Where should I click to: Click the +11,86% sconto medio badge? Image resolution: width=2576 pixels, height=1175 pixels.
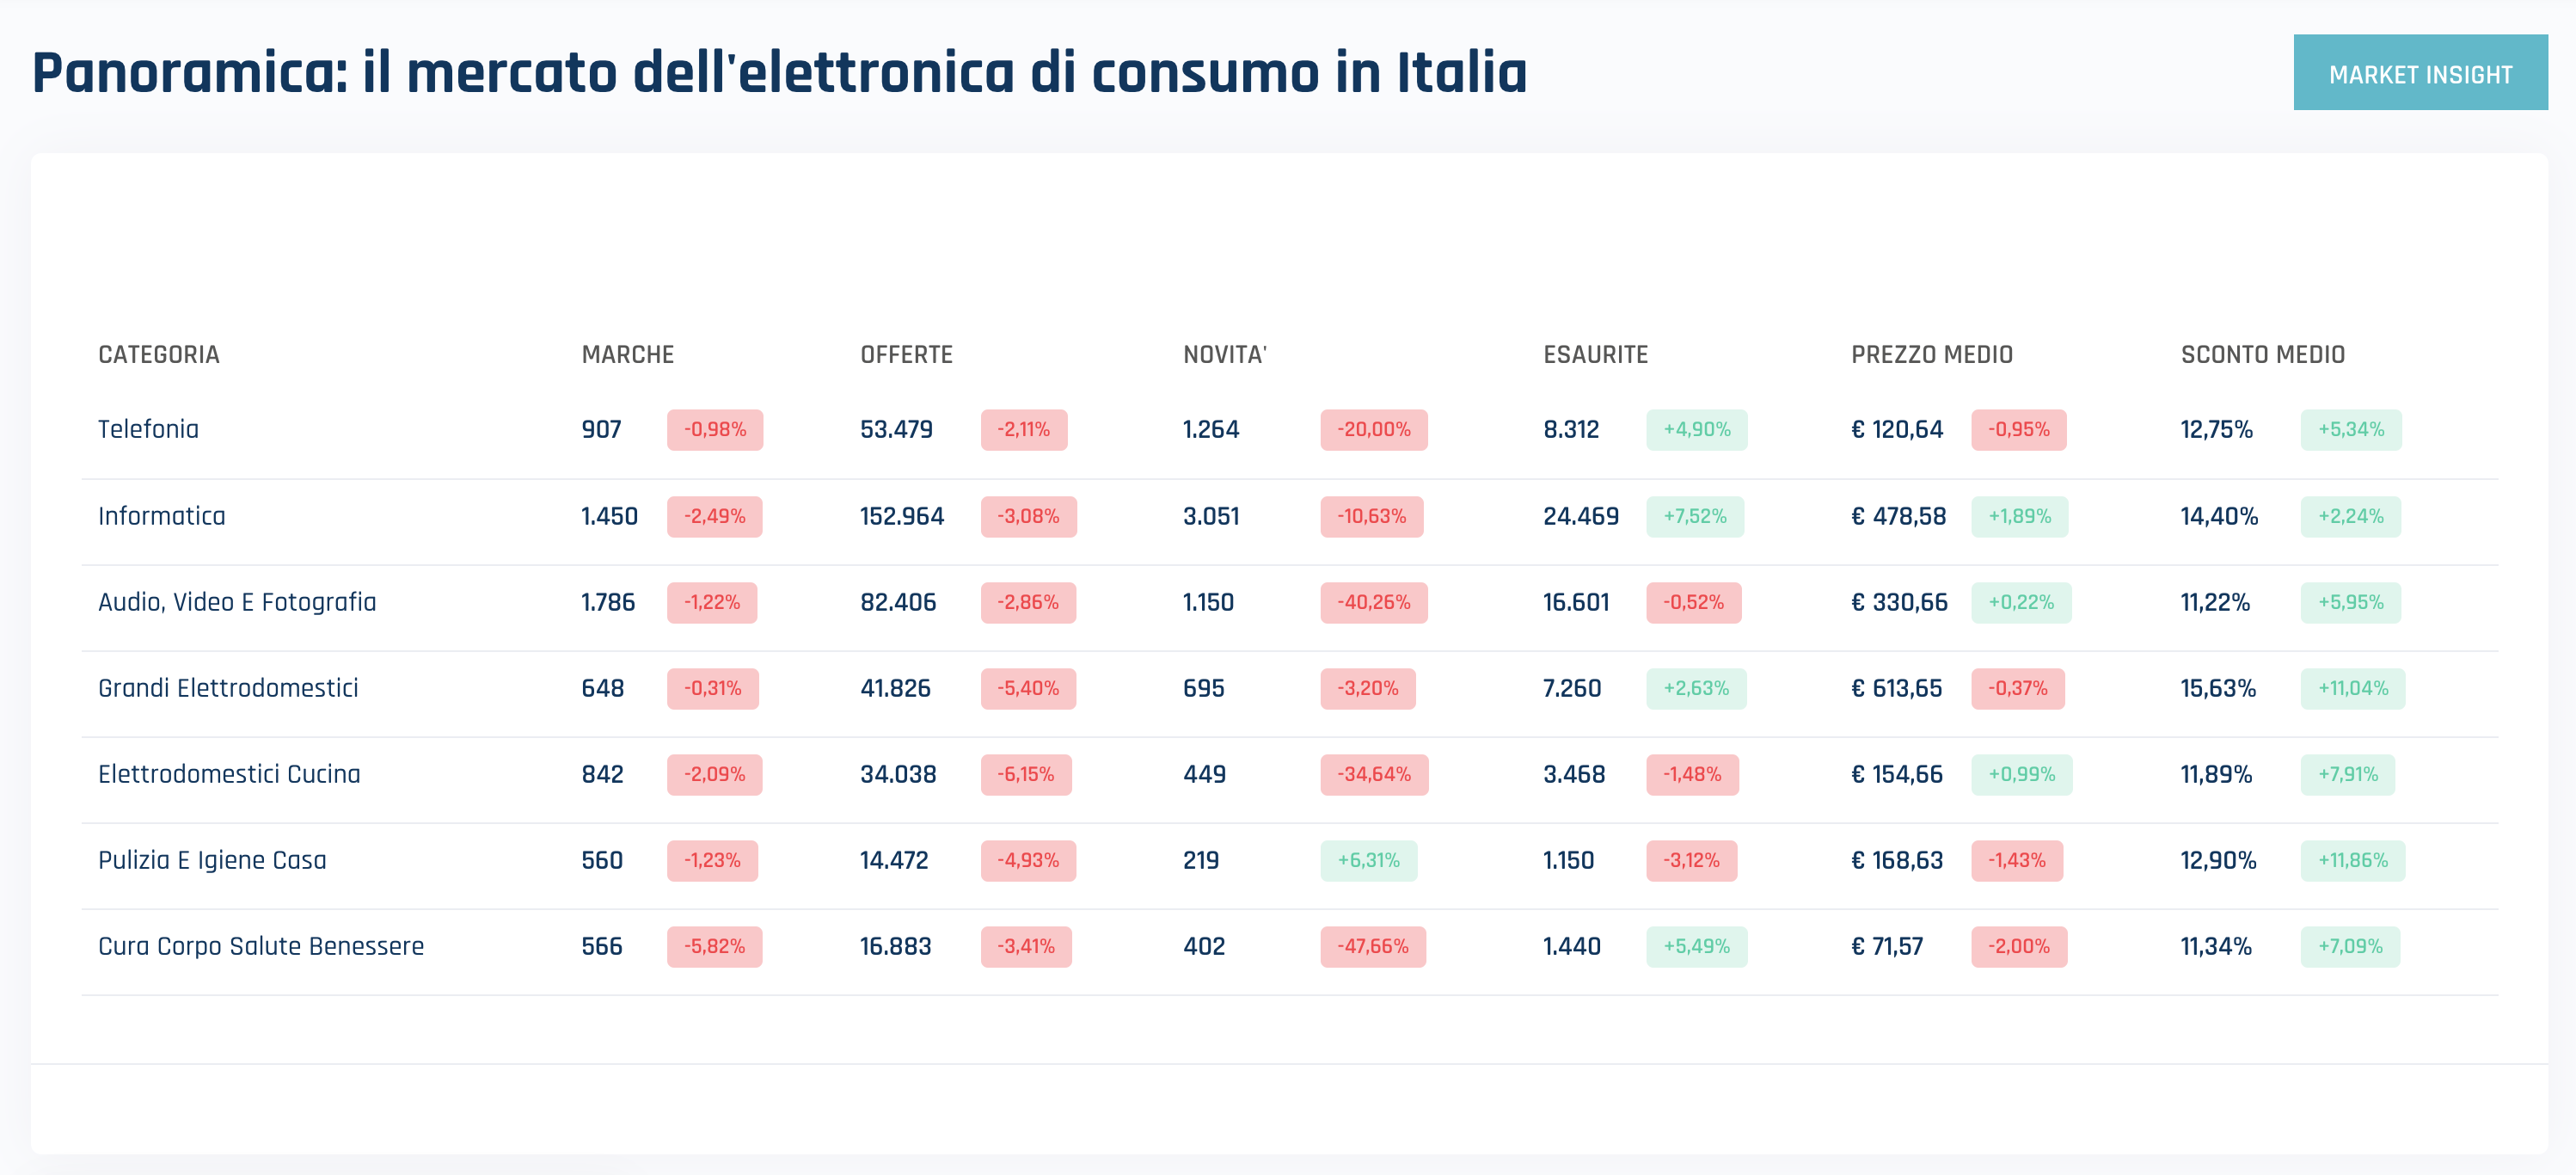tap(2352, 860)
